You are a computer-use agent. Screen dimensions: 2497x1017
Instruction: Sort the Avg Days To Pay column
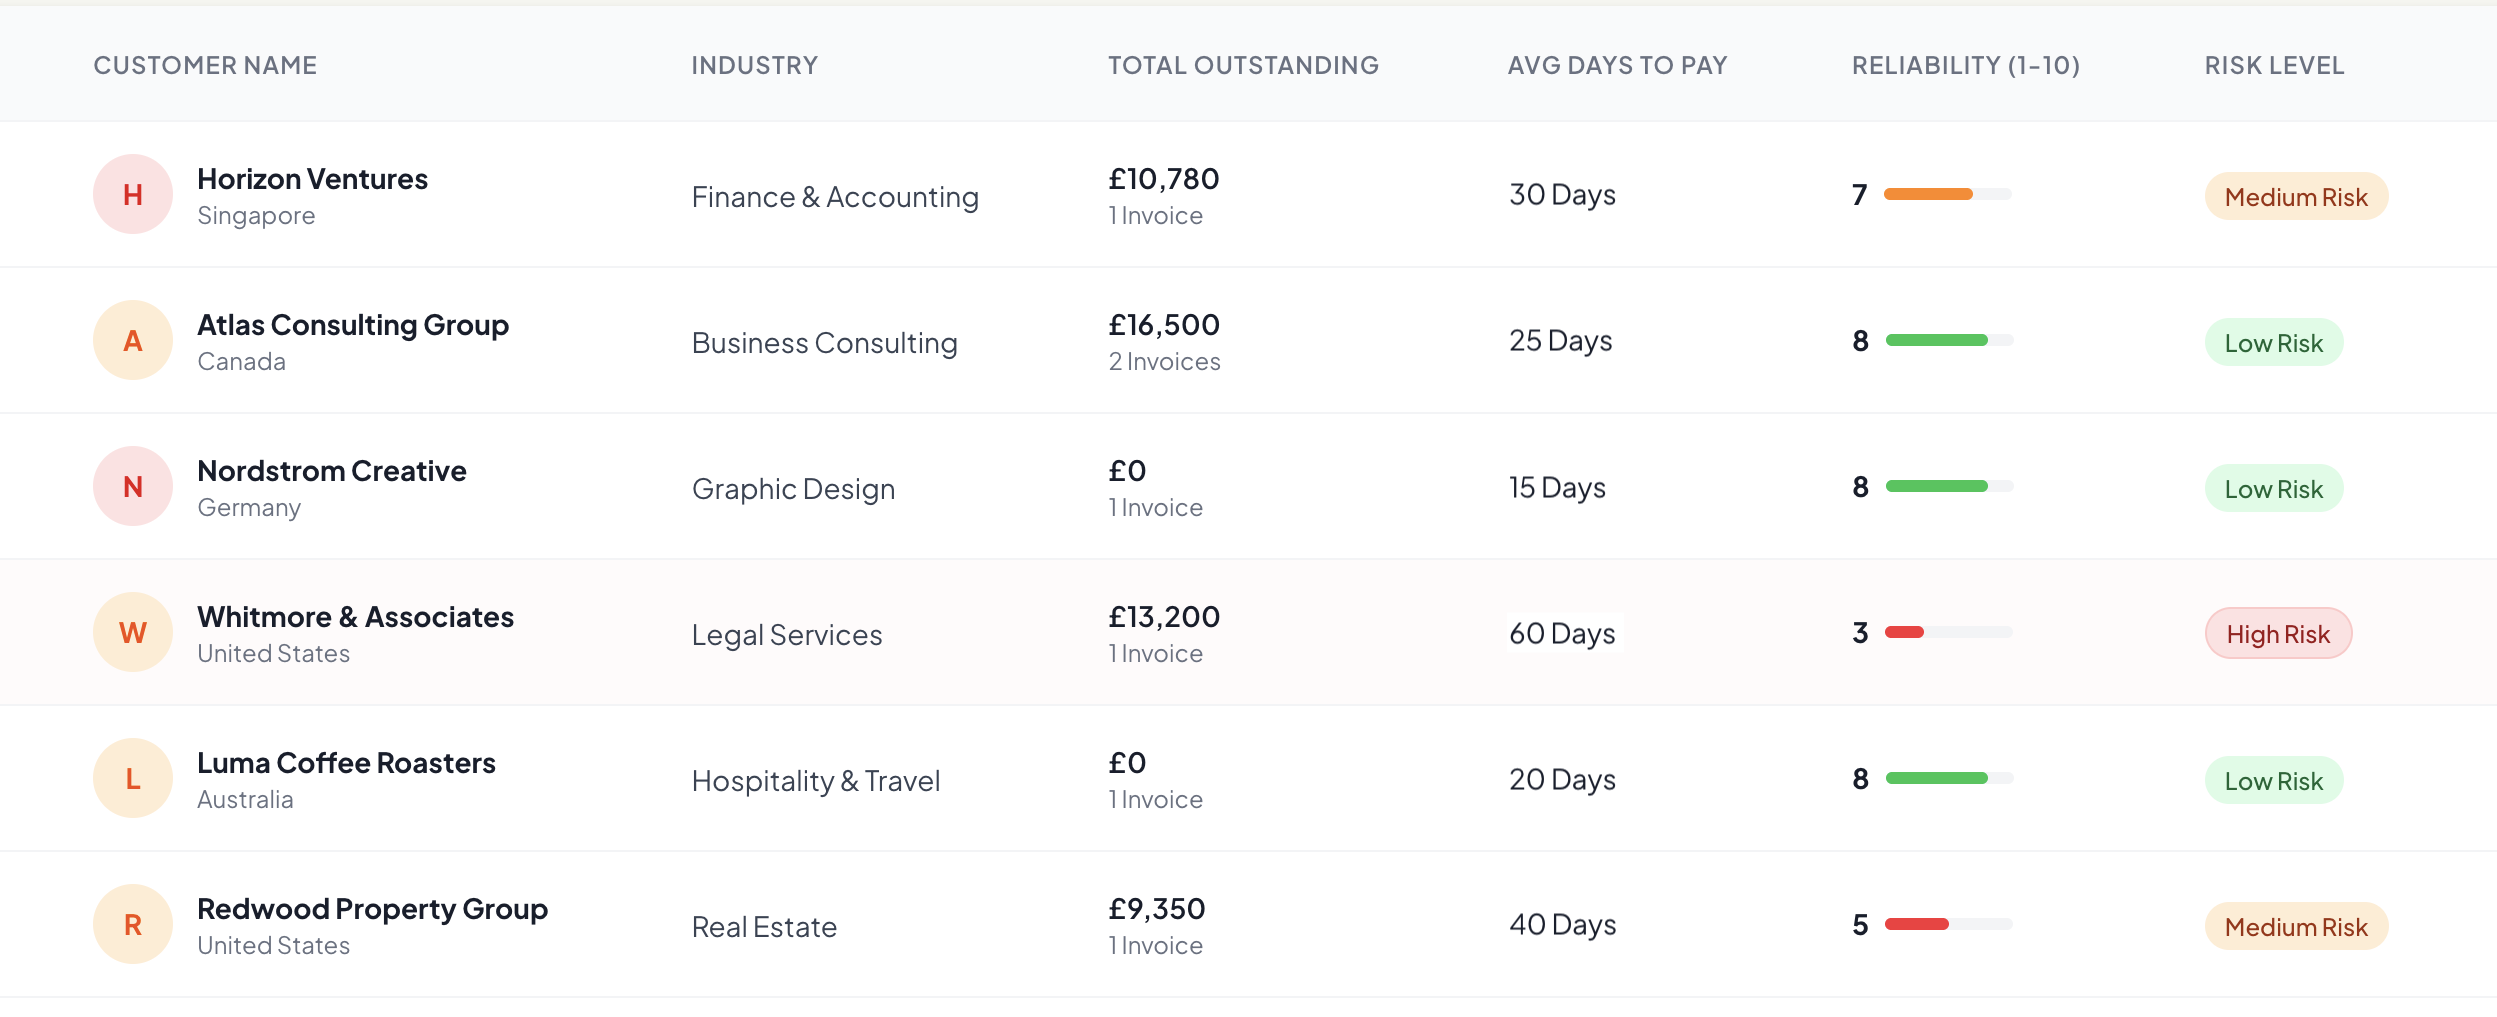1616,64
